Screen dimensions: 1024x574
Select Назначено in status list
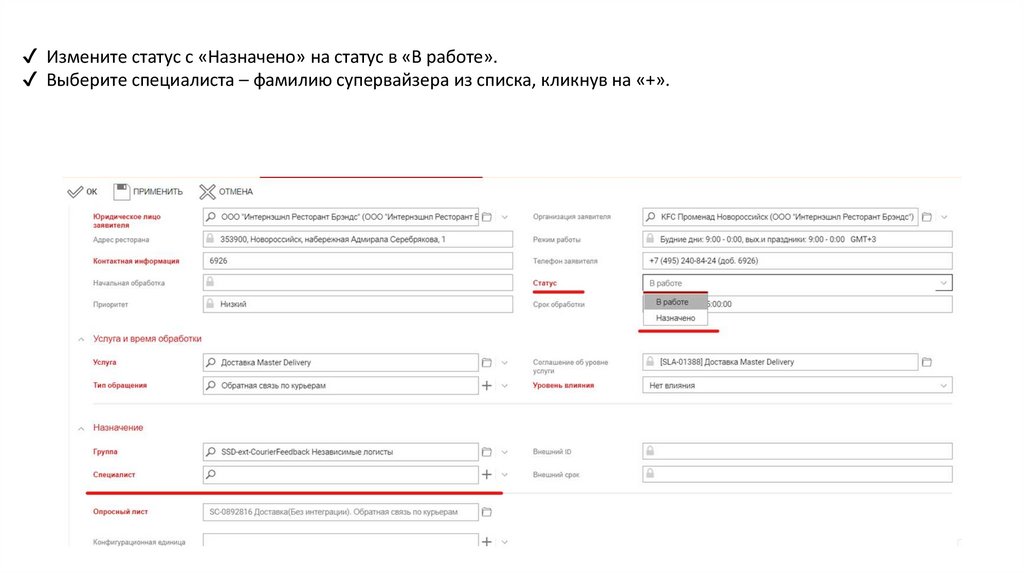pos(675,318)
